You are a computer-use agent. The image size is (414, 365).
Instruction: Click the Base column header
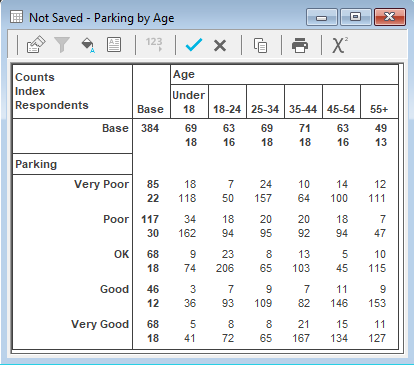[x=151, y=109]
